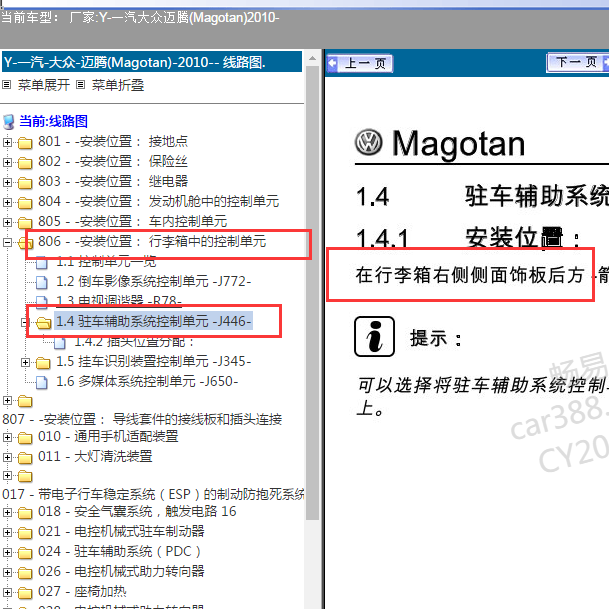Select the title Y-一汽-大众-迈腾 线路图 header
Screen dimensions: 609x609
[x=152, y=62]
